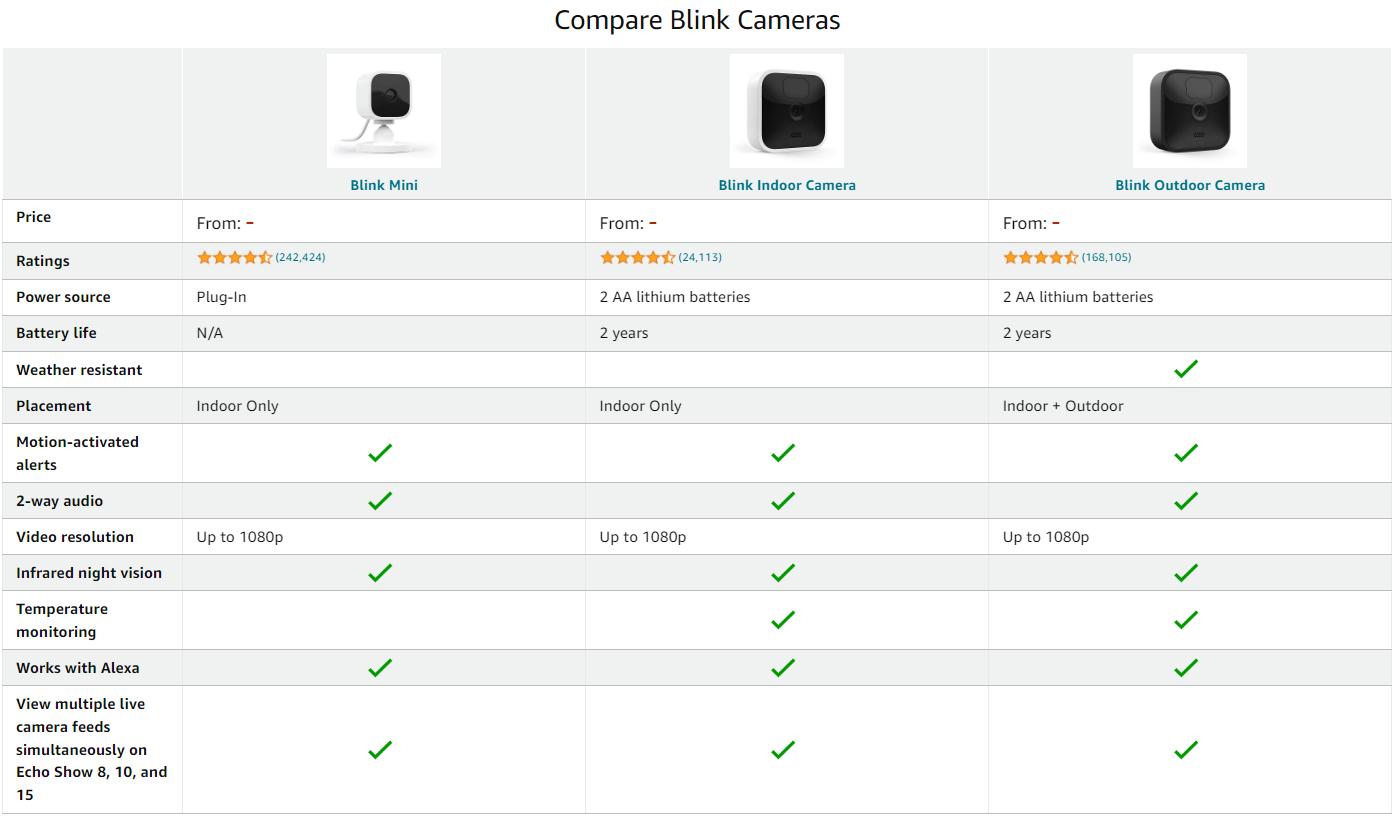Click the 2-way audio checkmark for Blink Mini

(x=380, y=500)
